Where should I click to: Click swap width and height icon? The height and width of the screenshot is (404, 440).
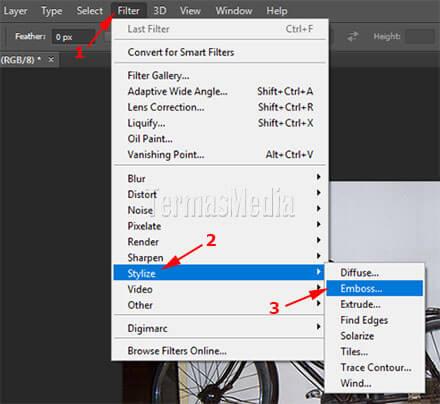pyautogui.click(x=352, y=36)
